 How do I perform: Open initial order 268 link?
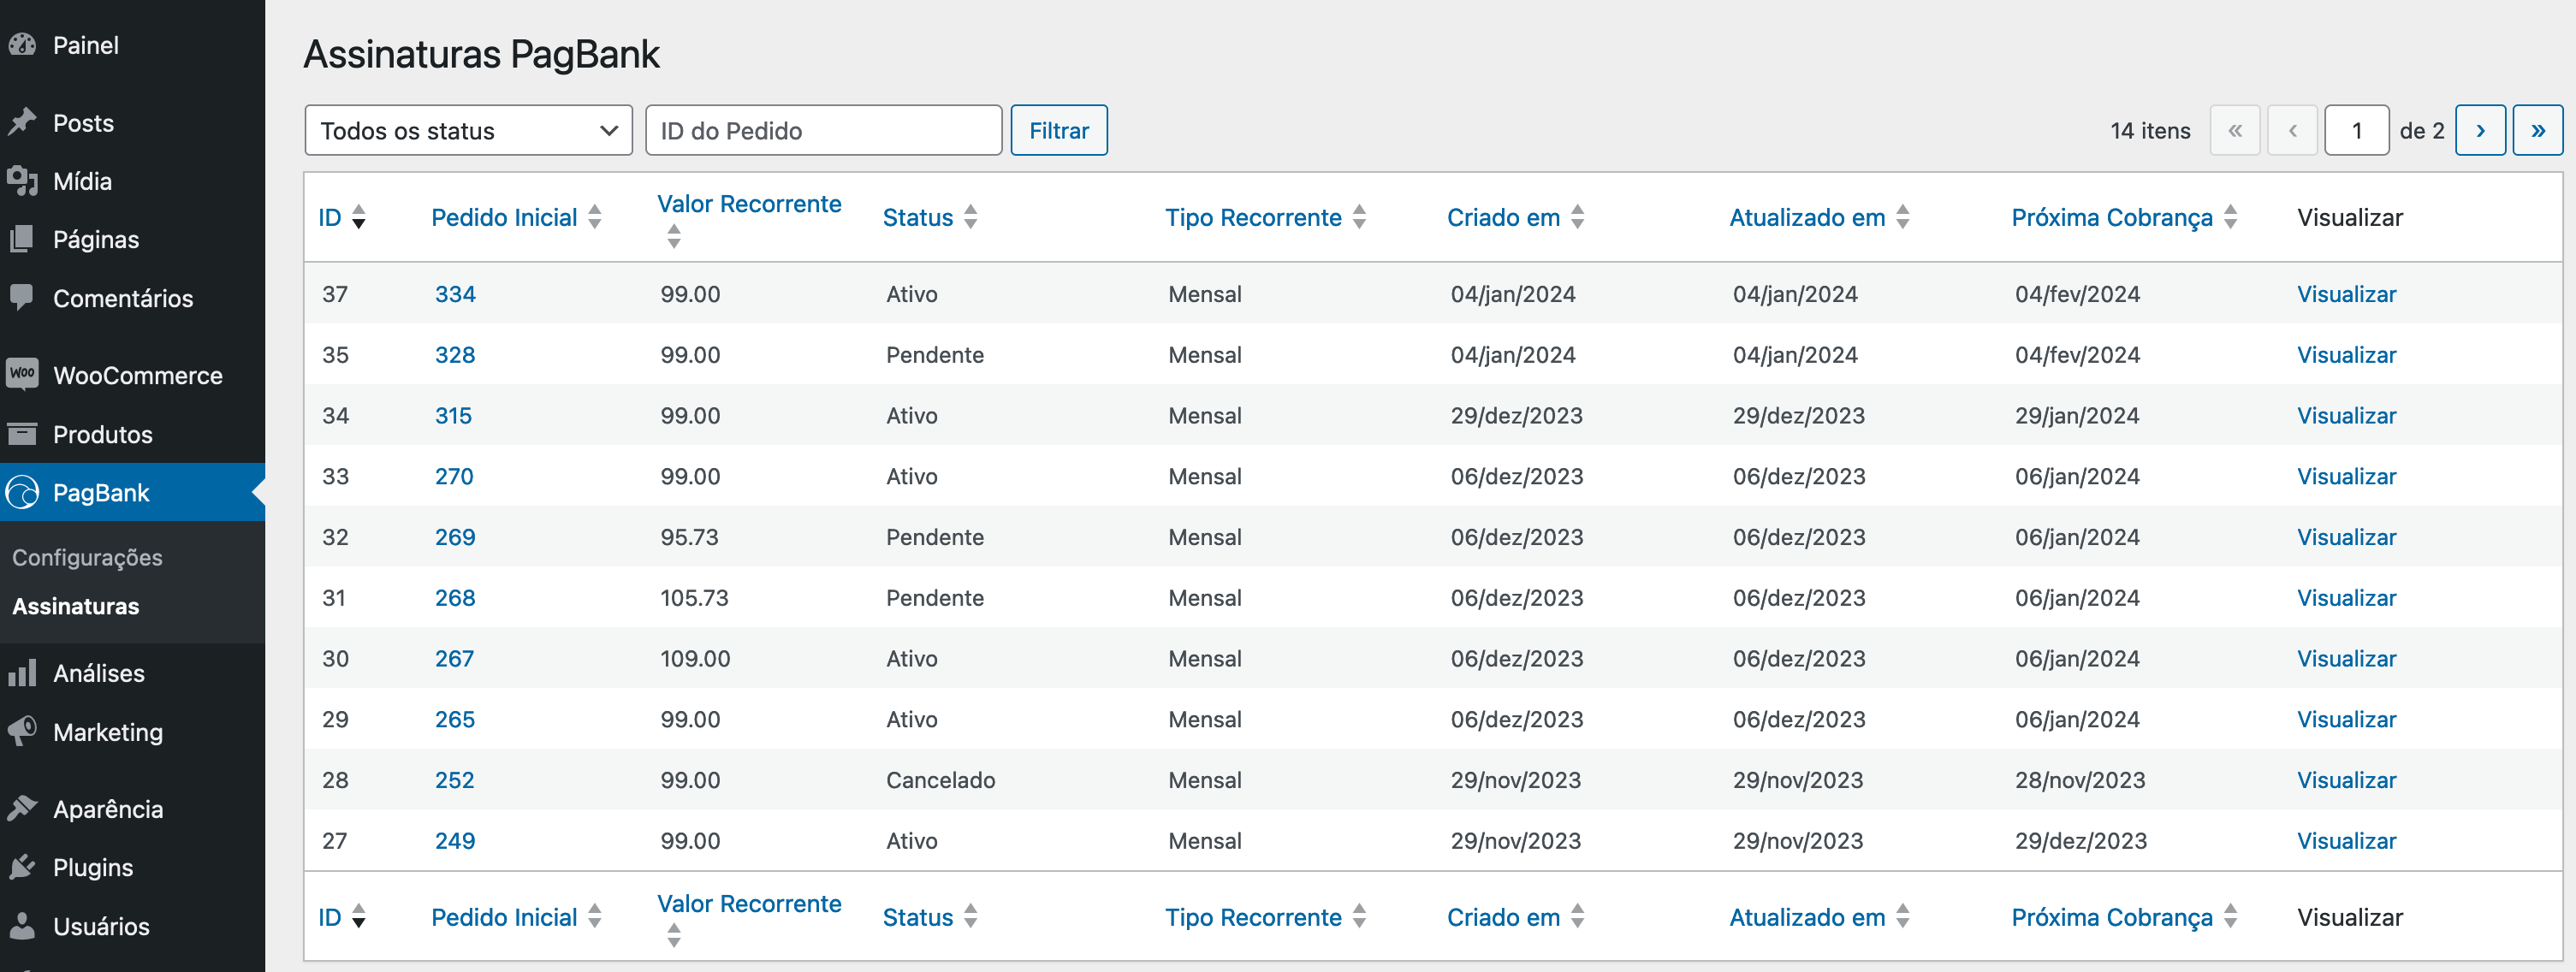[x=455, y=598]
